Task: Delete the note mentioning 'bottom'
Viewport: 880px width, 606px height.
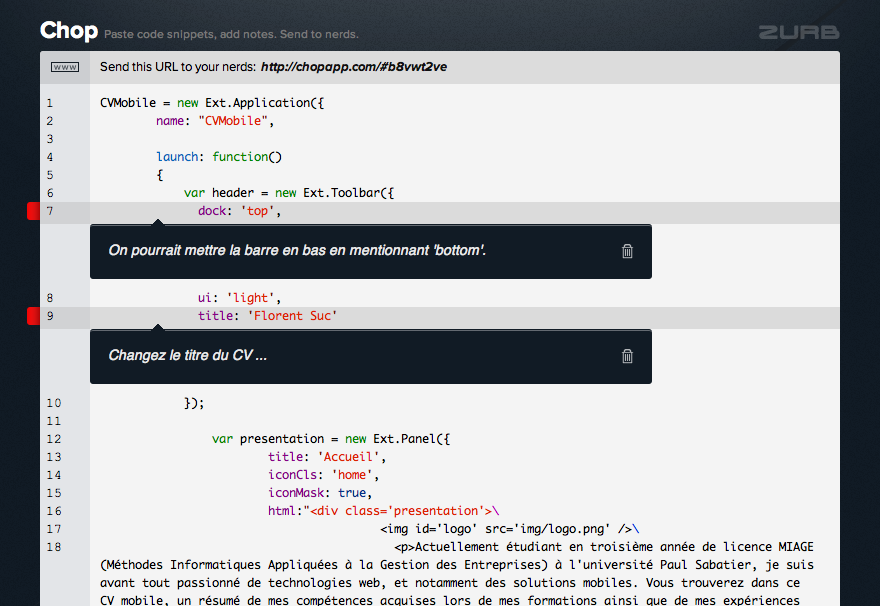Action: click(627, 251)
